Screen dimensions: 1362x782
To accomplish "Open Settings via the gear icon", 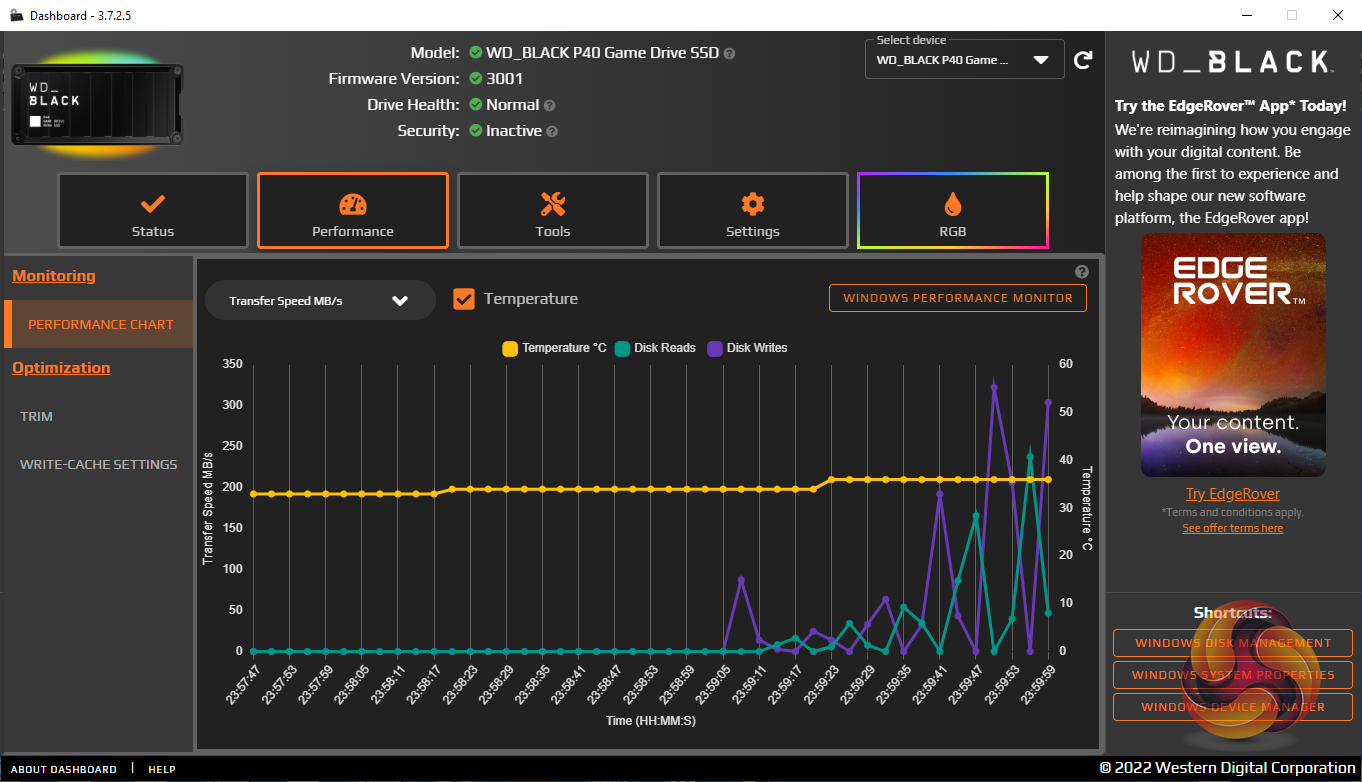I will click(752, 210).
